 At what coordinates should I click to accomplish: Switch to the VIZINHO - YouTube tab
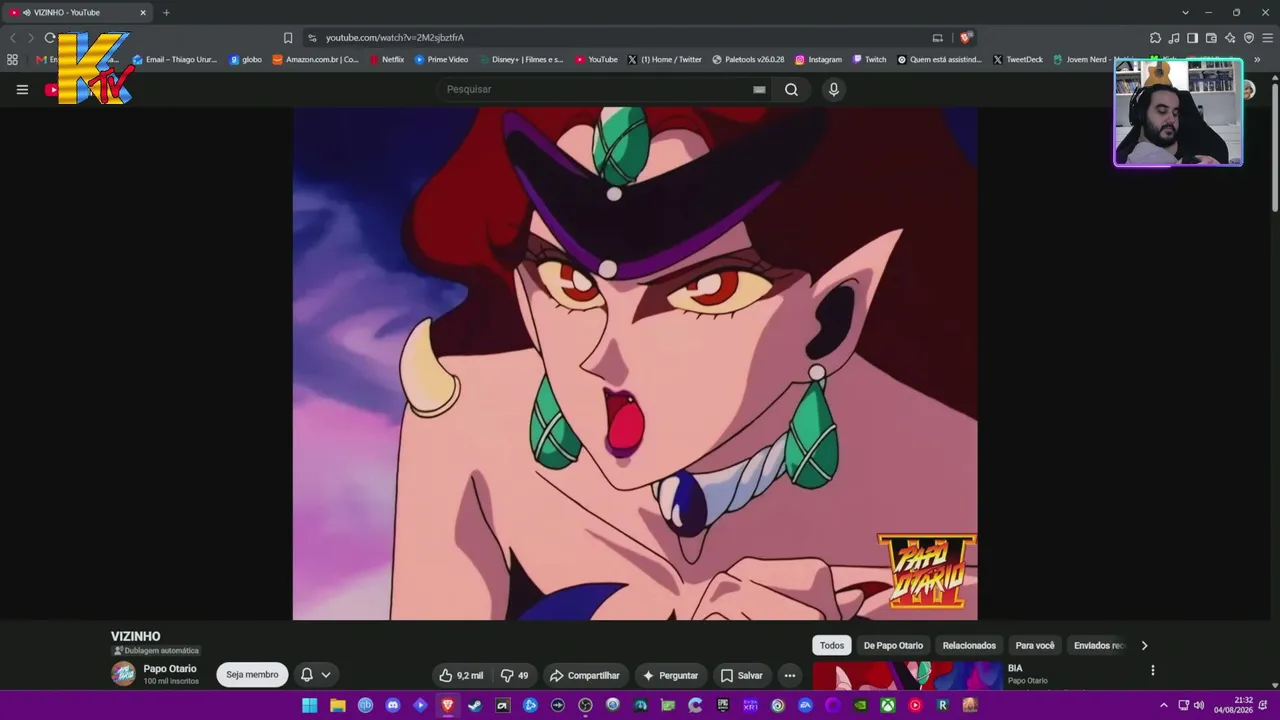[76, 13]
